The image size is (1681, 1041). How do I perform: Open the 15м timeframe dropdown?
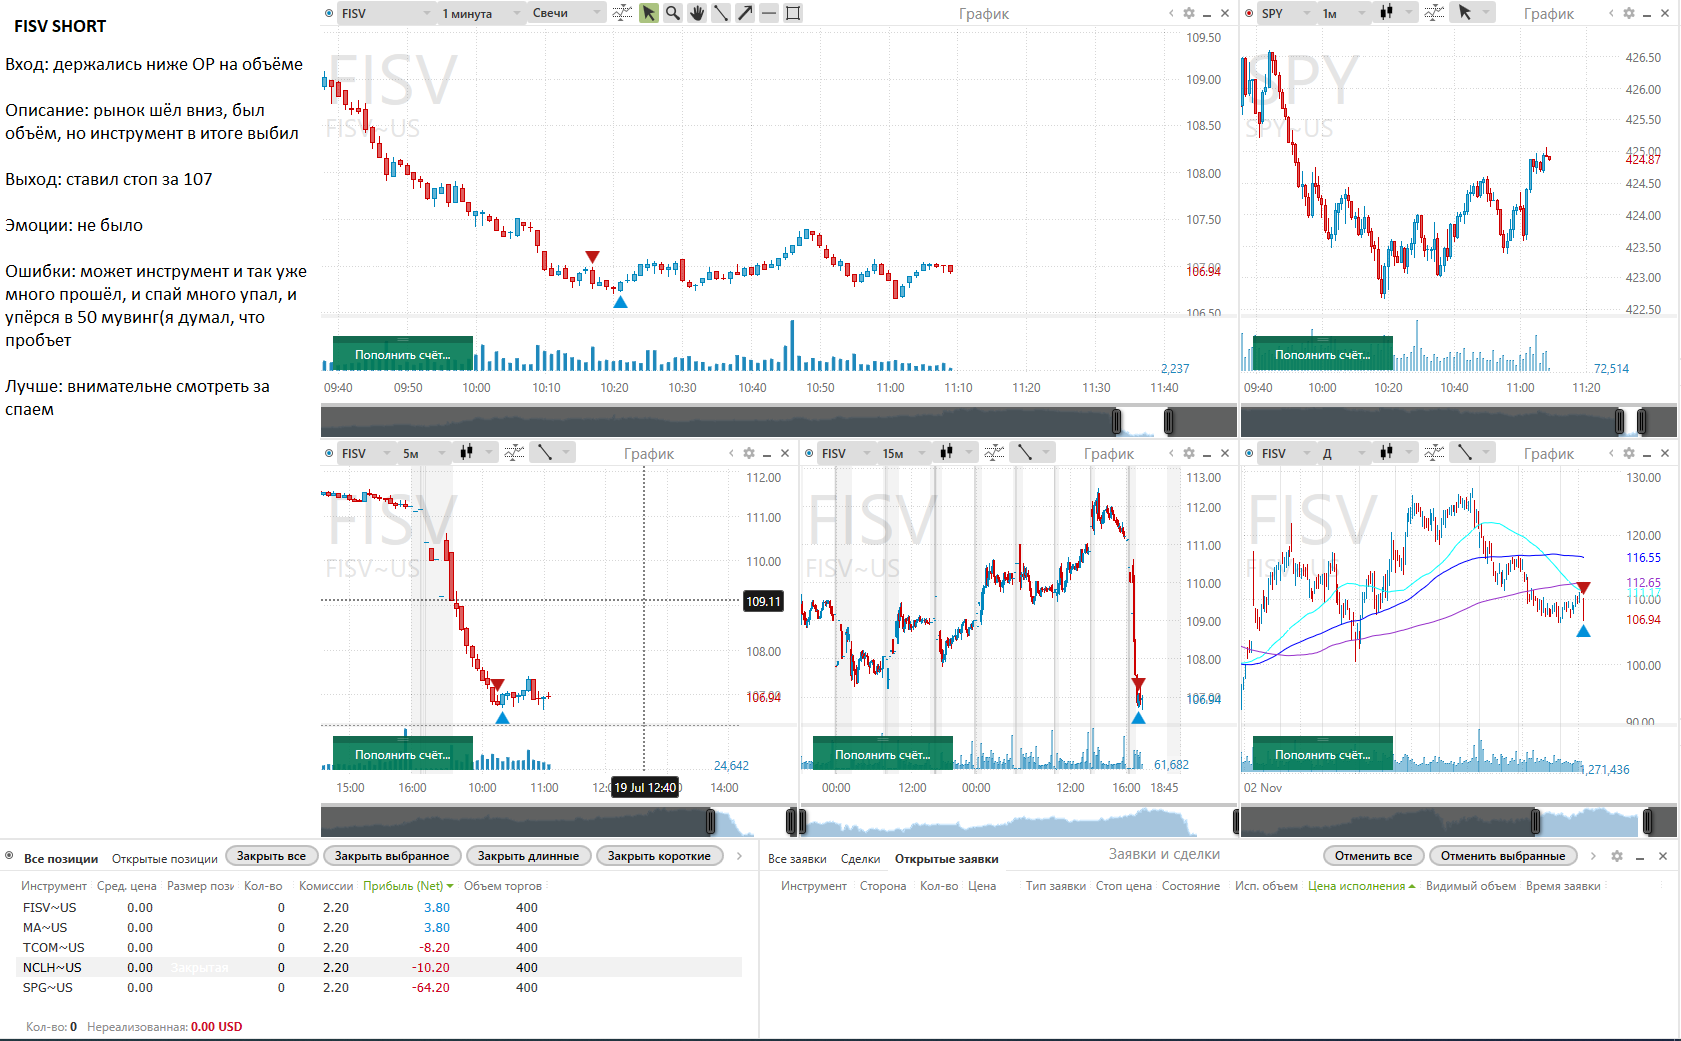(x=904, y=453)
